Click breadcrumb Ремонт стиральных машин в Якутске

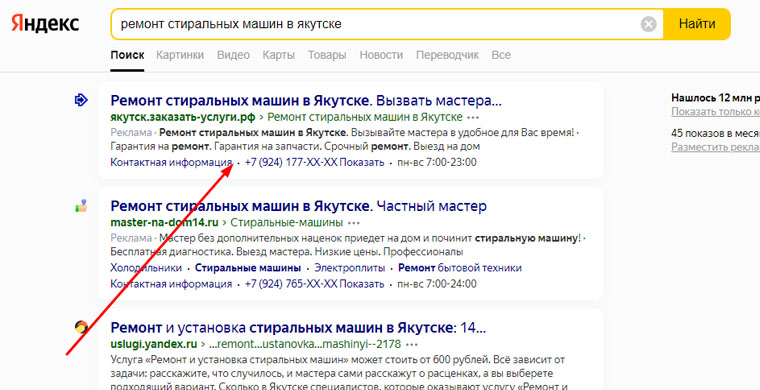coord(365,117)
